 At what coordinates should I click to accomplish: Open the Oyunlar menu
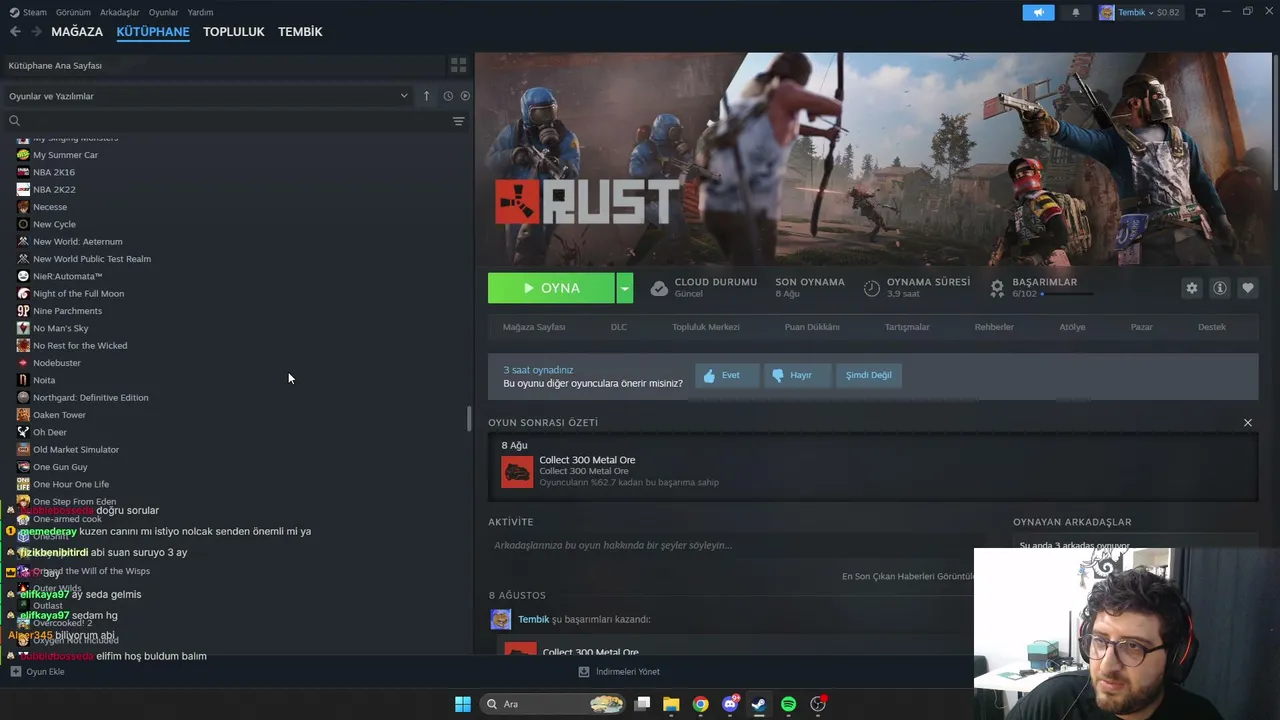tap(164, 12)
